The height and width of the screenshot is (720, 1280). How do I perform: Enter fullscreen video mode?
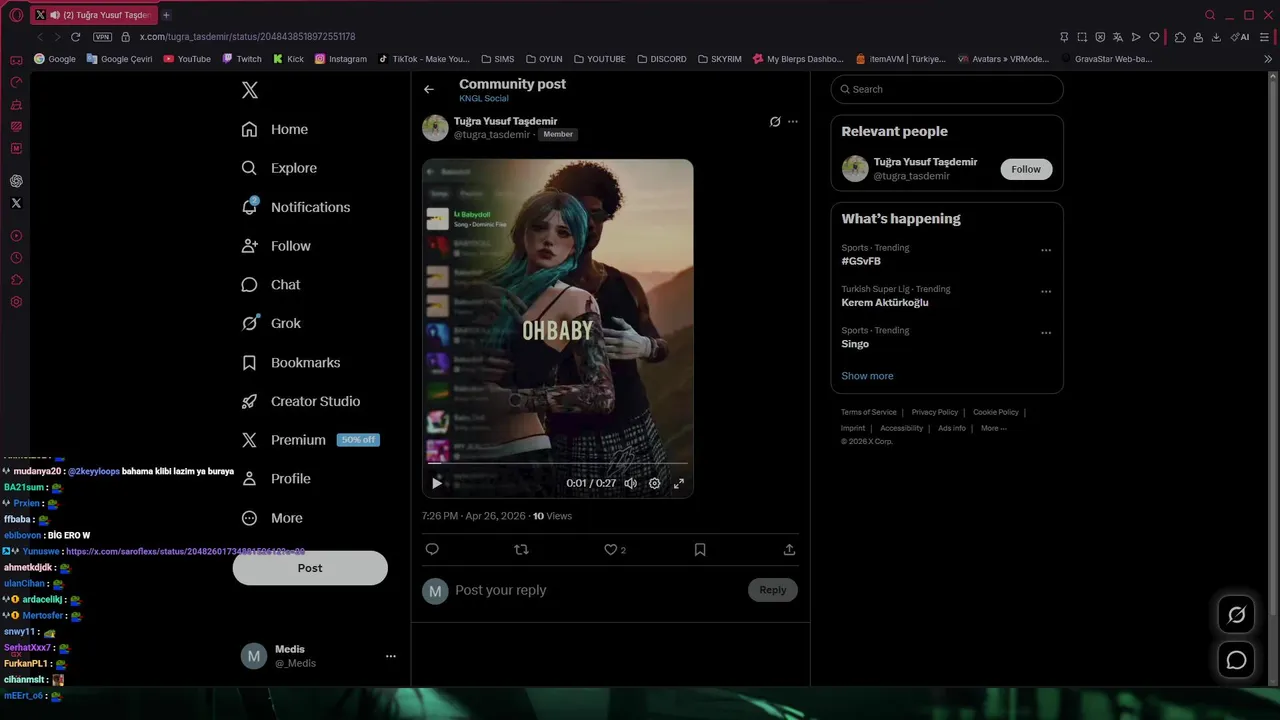679,483
